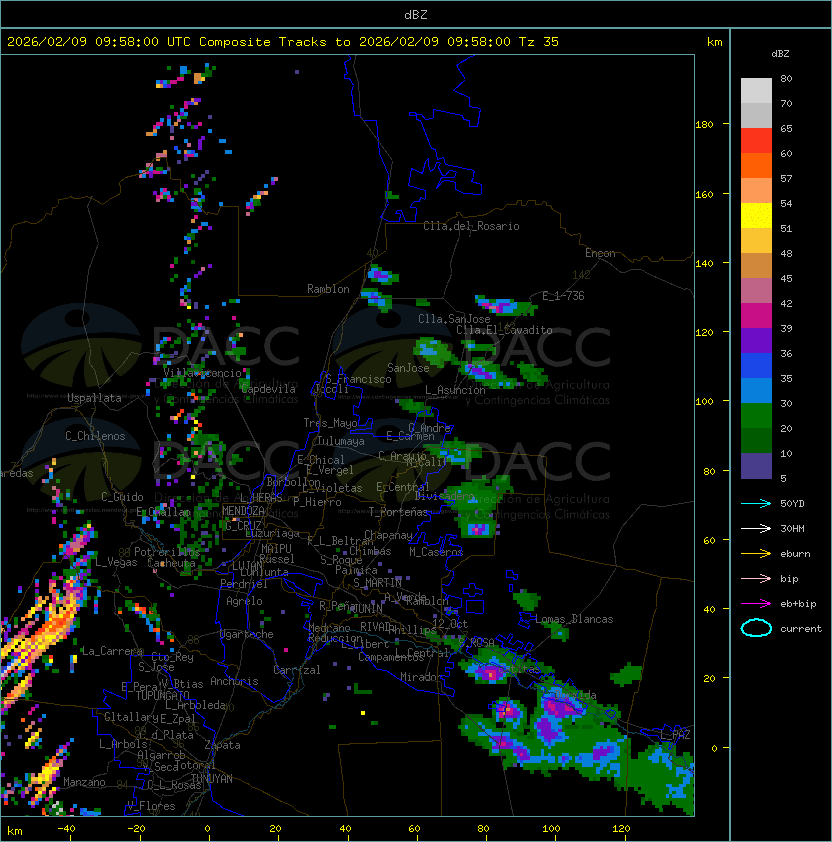The height and width of the screenshot is (842, 832).
Task: Click the 'eb+bip' legend label
Action: click(x=798, y=604)
